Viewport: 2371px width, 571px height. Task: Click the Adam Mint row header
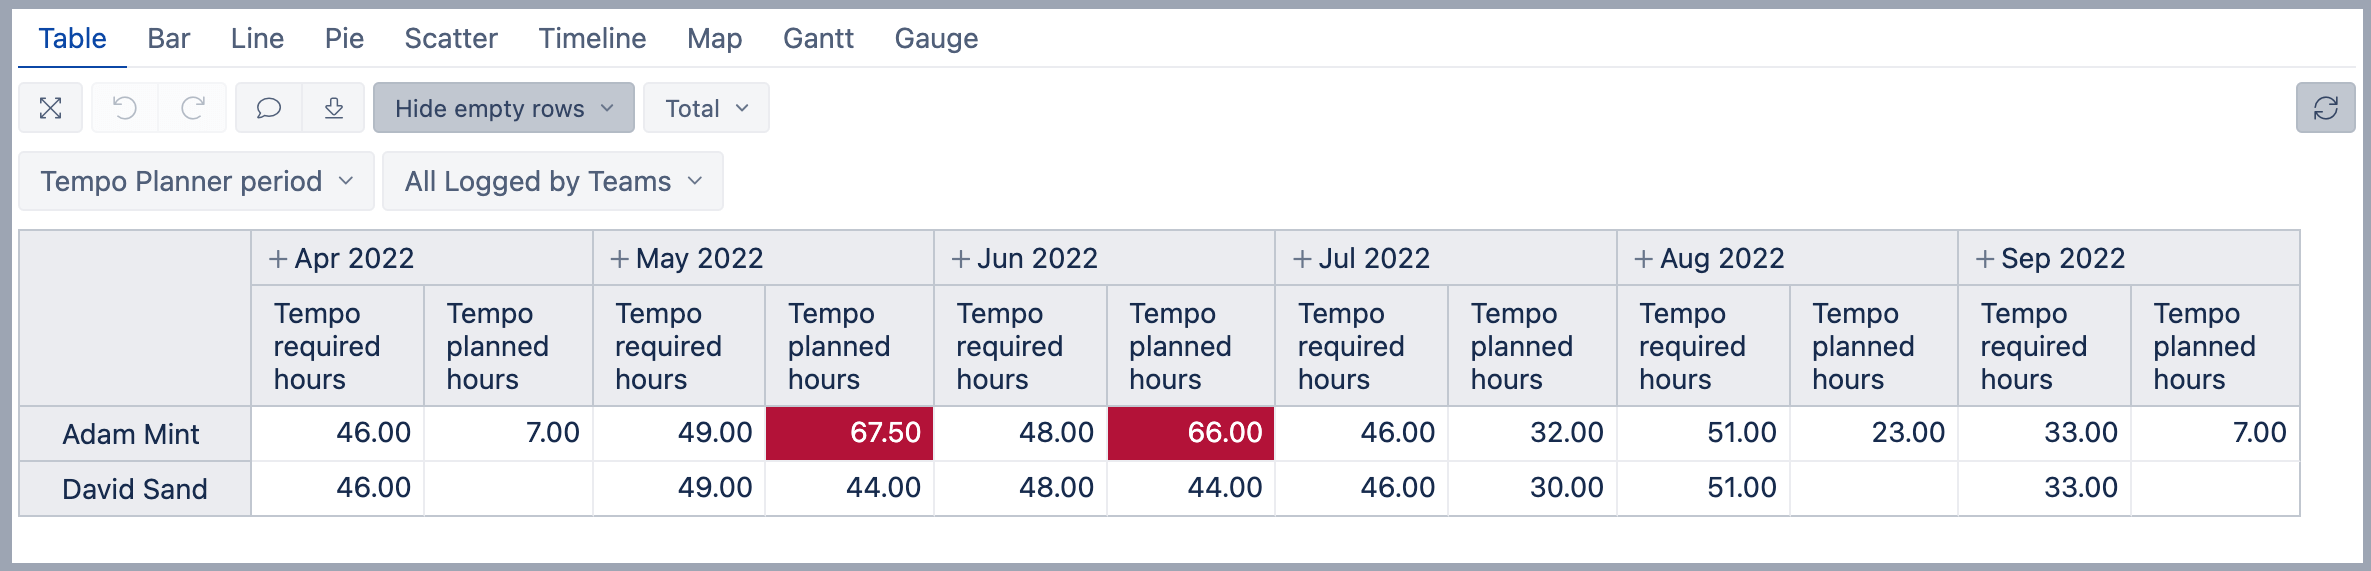point(131,434)
